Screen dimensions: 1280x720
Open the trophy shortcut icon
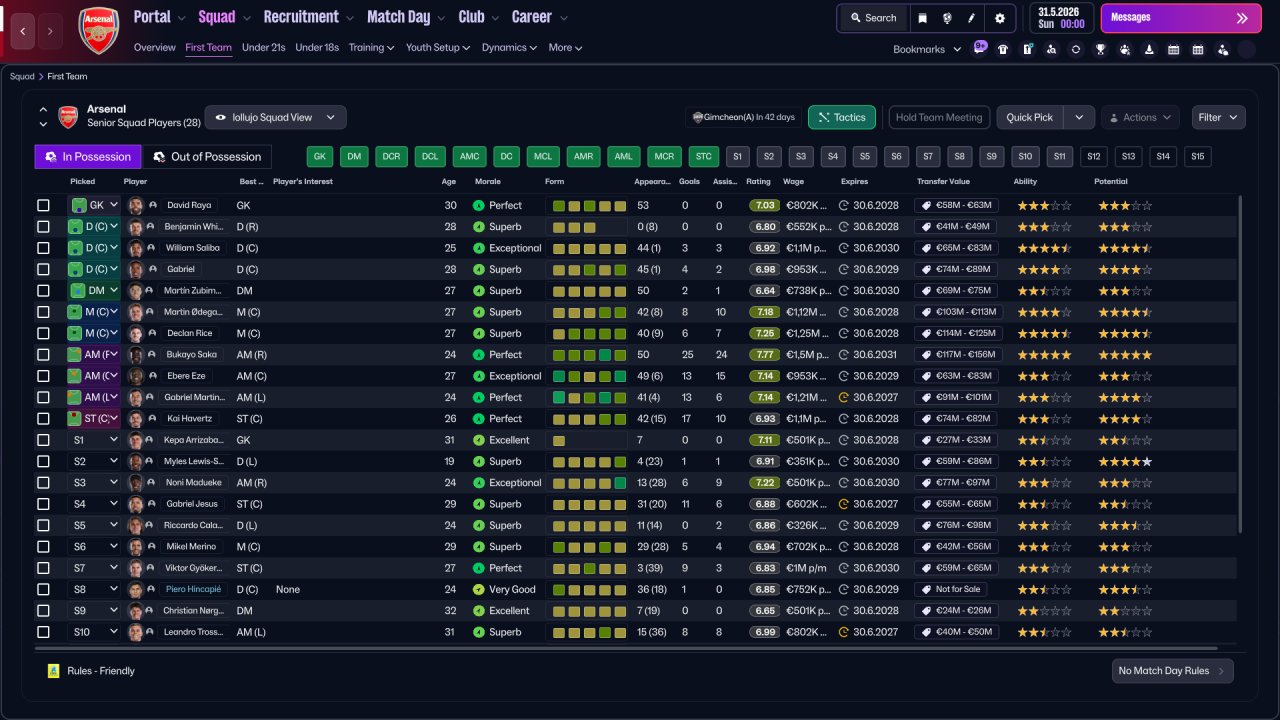pos(1100,49)
